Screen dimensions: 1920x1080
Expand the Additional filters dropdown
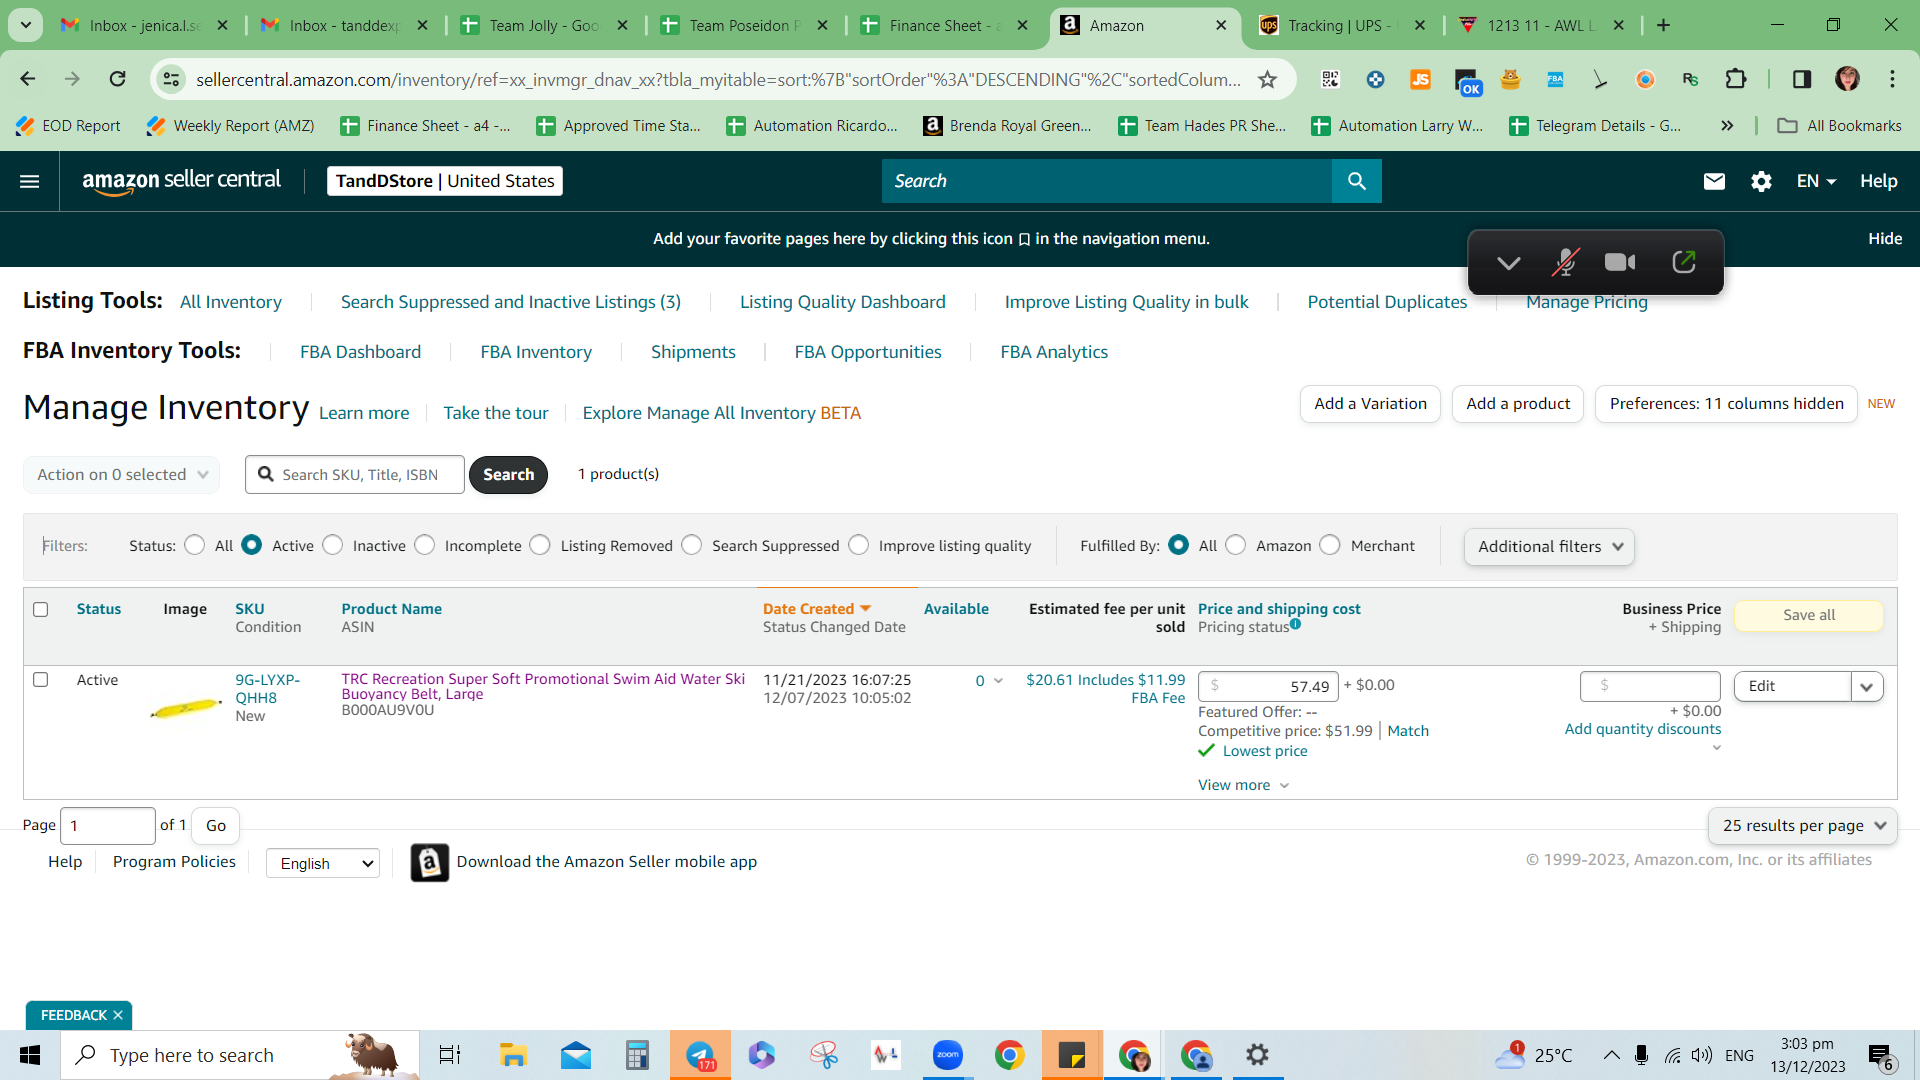1549,547
